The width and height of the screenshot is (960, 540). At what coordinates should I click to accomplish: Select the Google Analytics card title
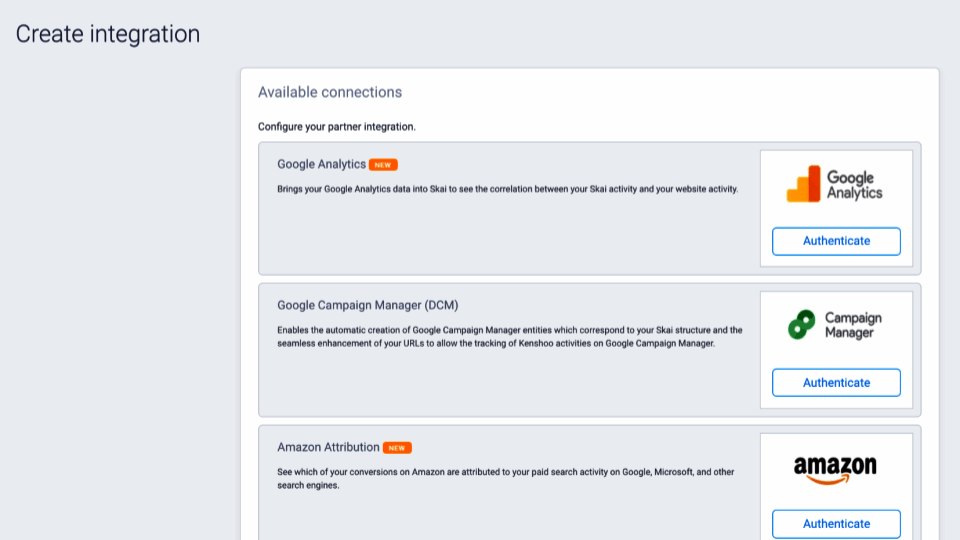(x=321, y=164)
